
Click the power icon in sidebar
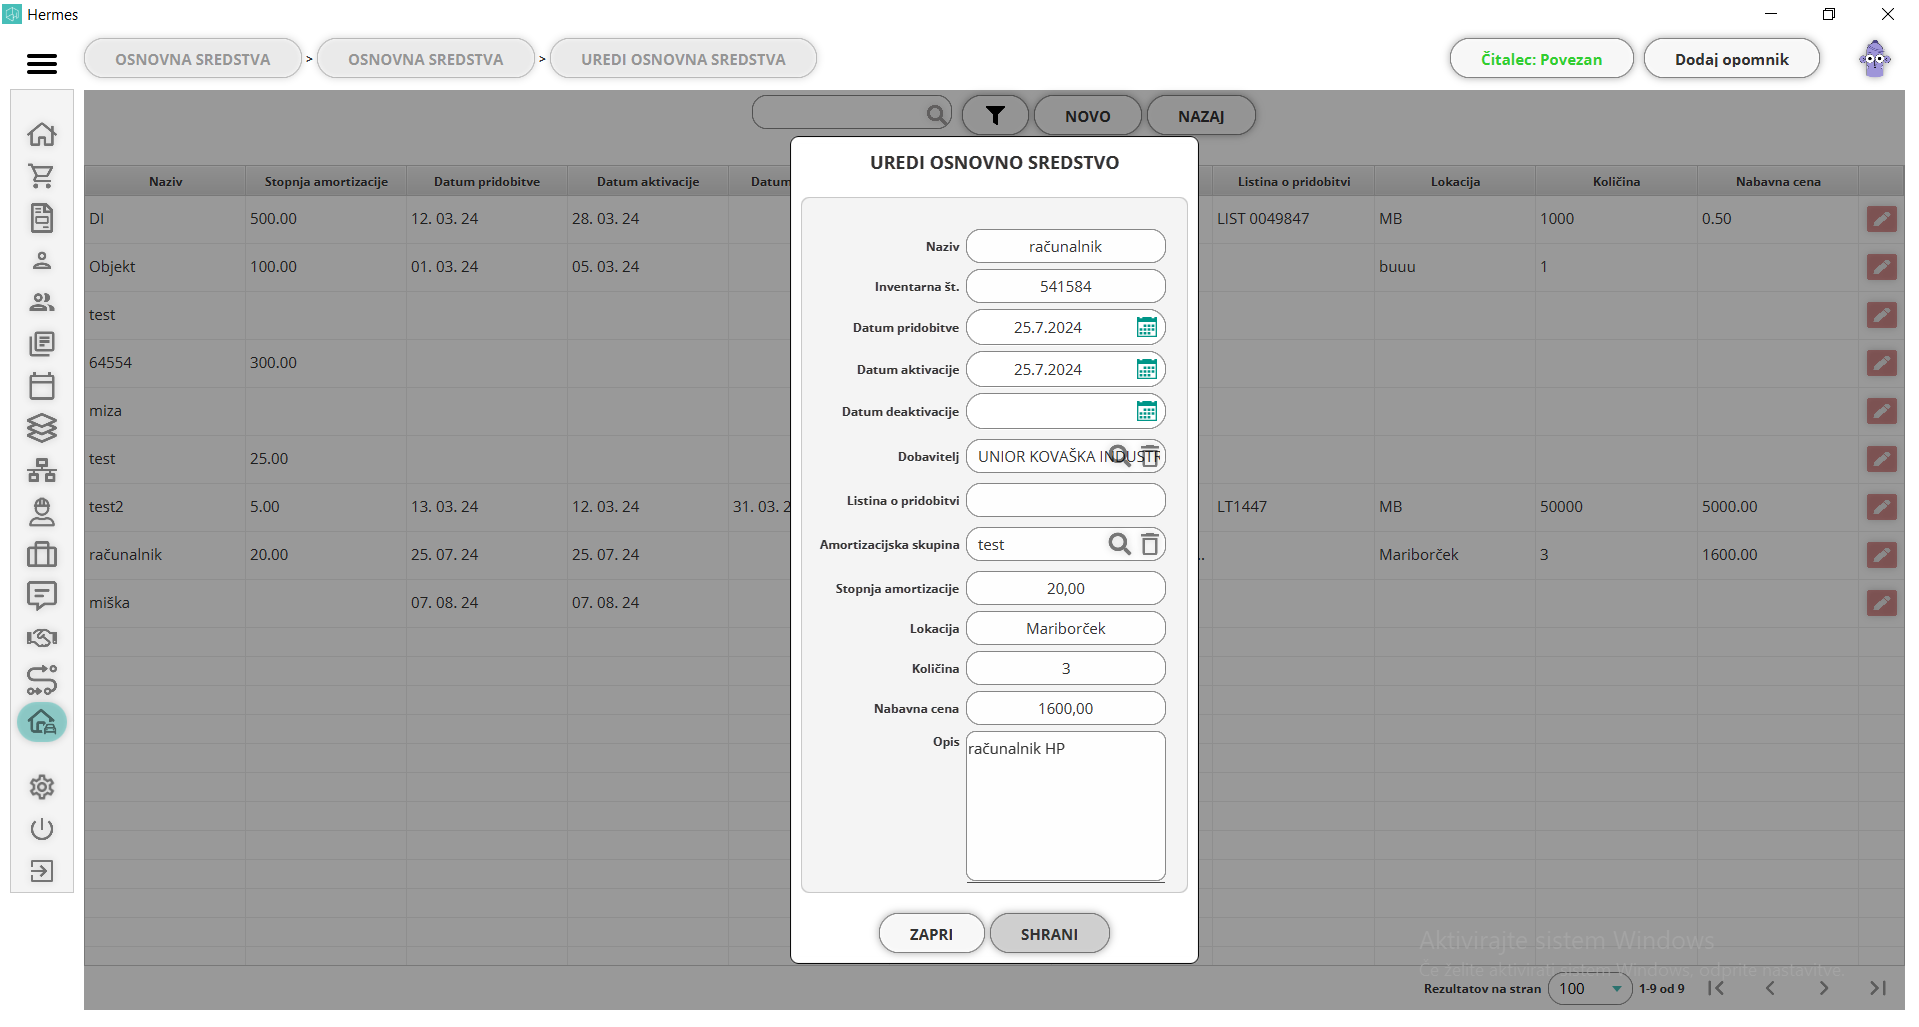(x=42, y=829)
